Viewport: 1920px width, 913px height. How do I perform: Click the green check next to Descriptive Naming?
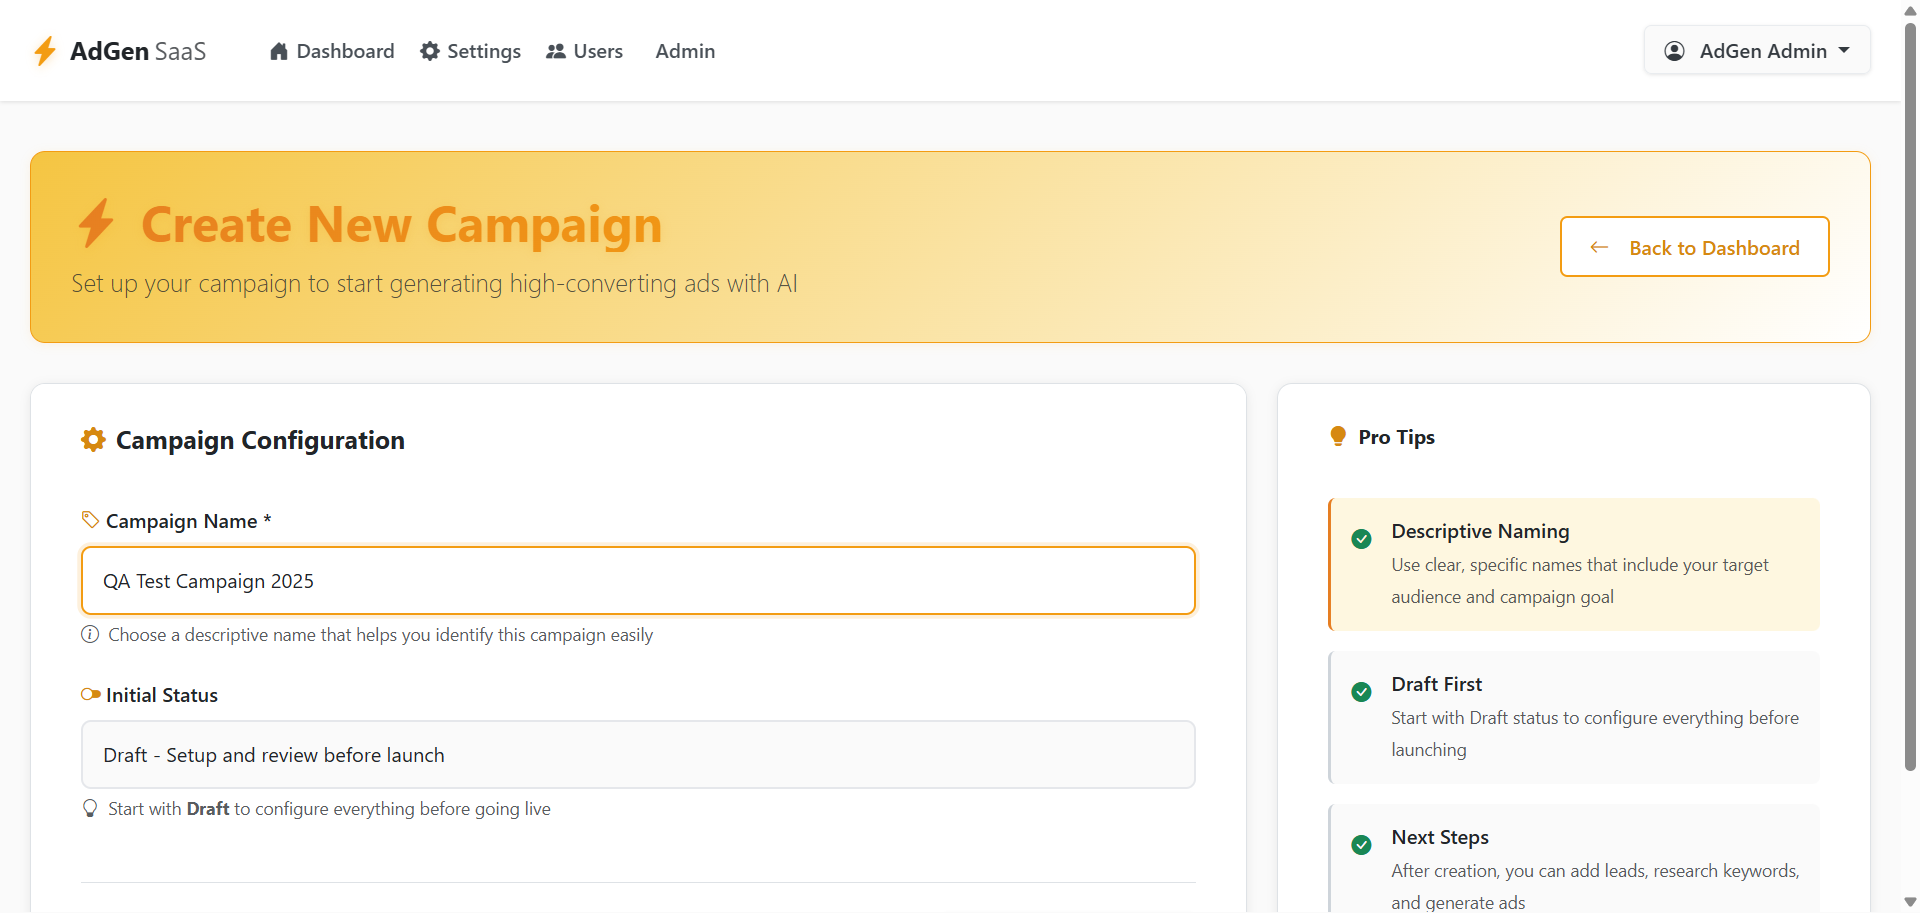tap(1361, 539)
